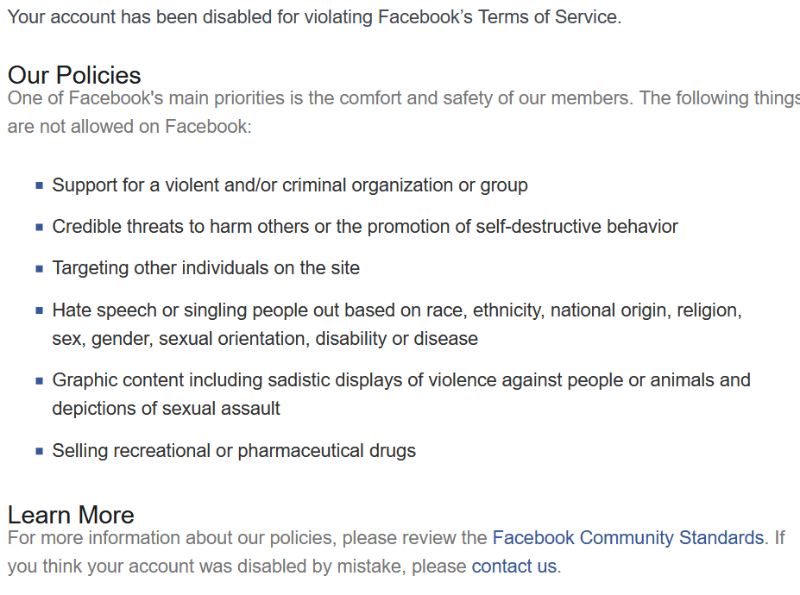Select the bullet before Selling recreational drugs

[39, 452]
